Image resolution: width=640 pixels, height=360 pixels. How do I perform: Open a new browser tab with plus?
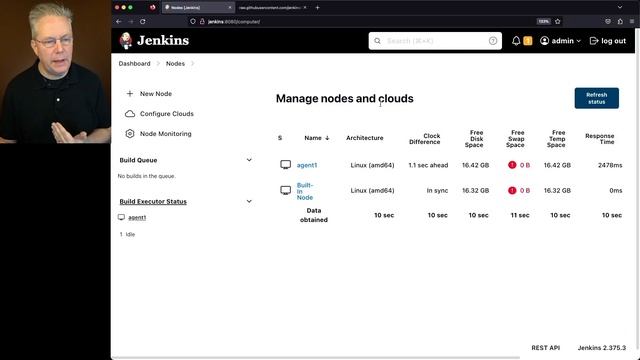point(317,7)
